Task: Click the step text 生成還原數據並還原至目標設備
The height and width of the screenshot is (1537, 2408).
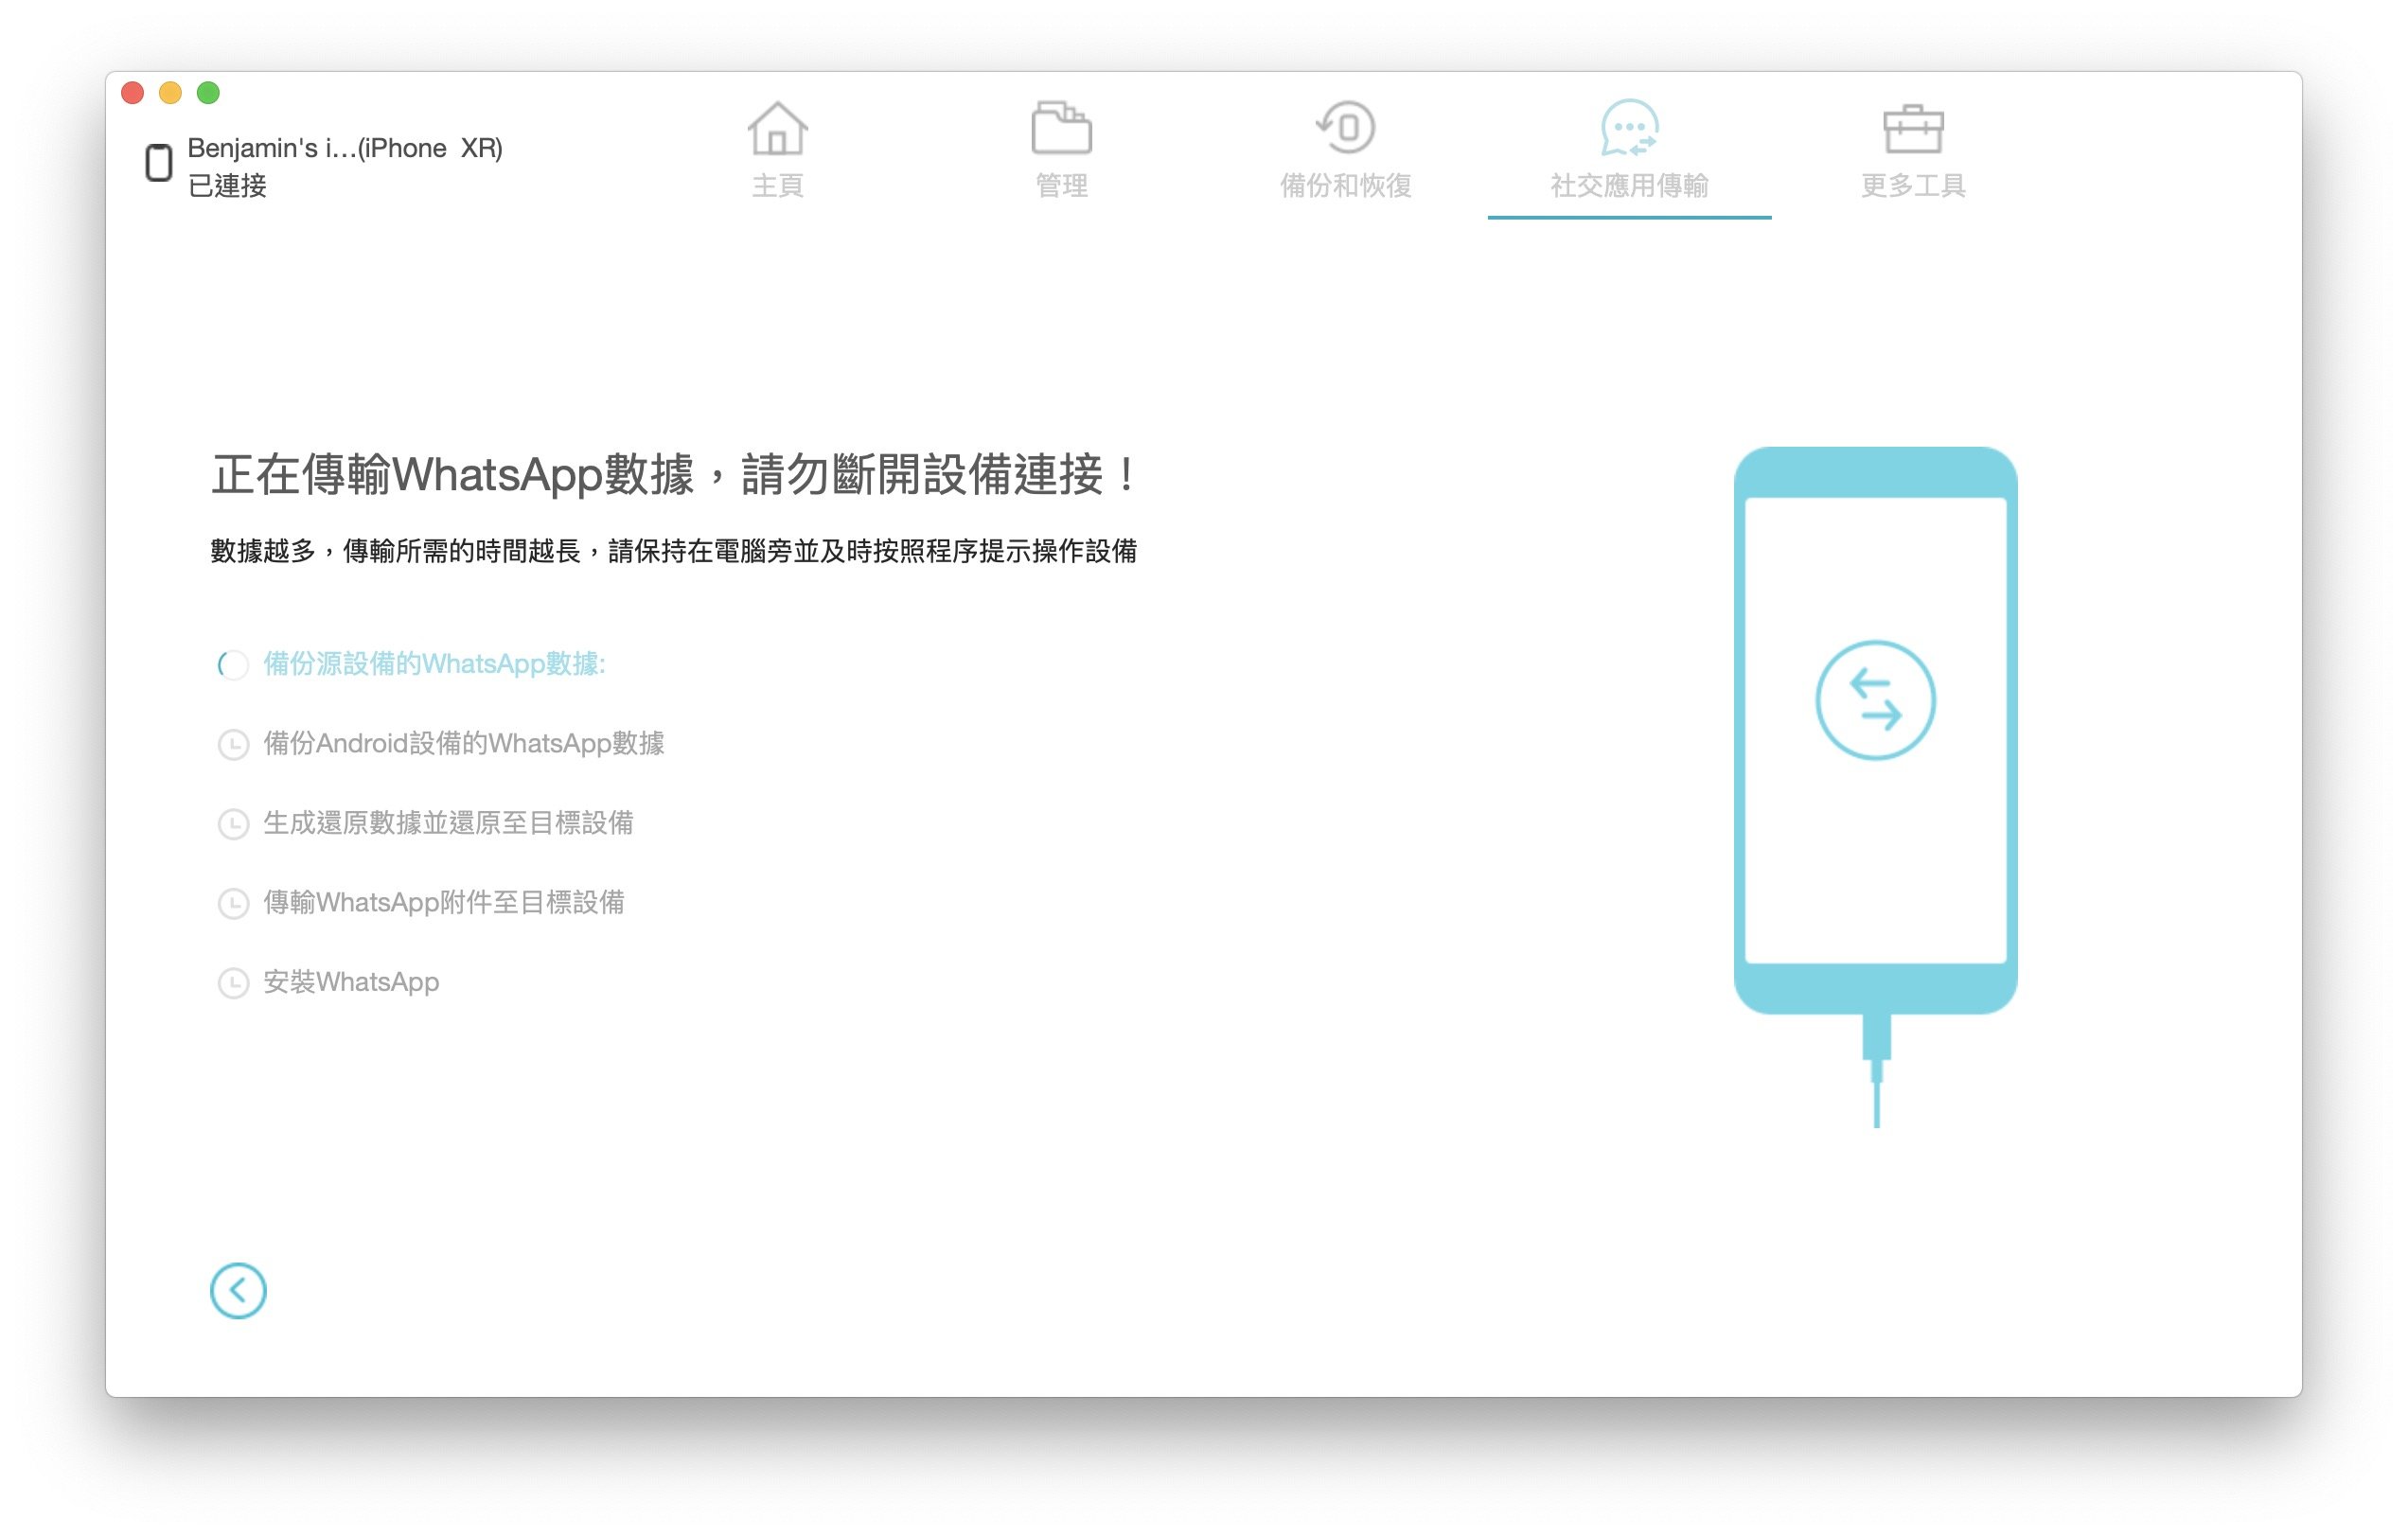Action: (448, 823)
